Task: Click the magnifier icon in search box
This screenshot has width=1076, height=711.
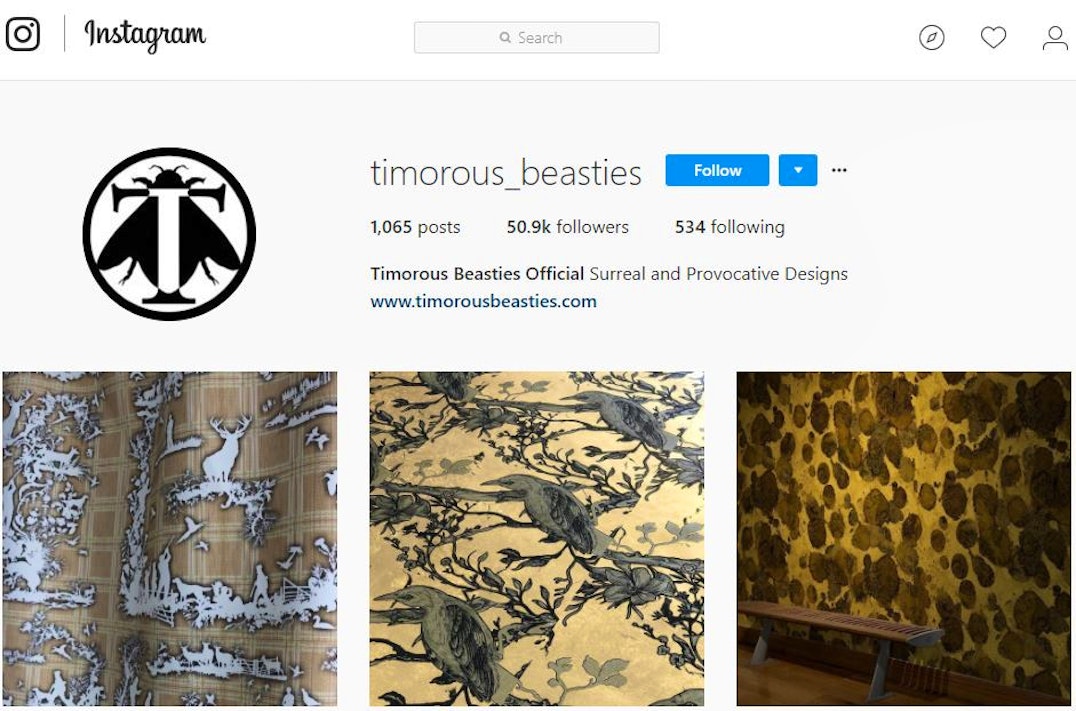Action: tap(505, 37)
